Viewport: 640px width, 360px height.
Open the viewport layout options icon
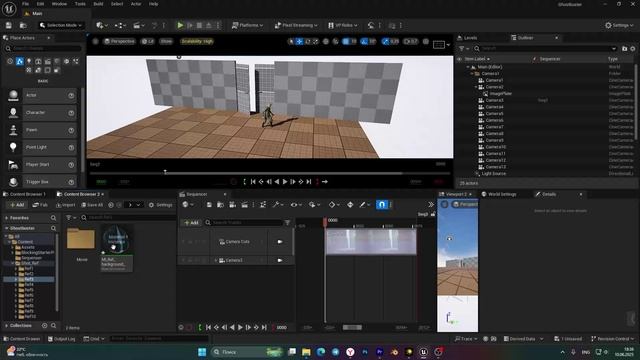click(x=439, y=44)
